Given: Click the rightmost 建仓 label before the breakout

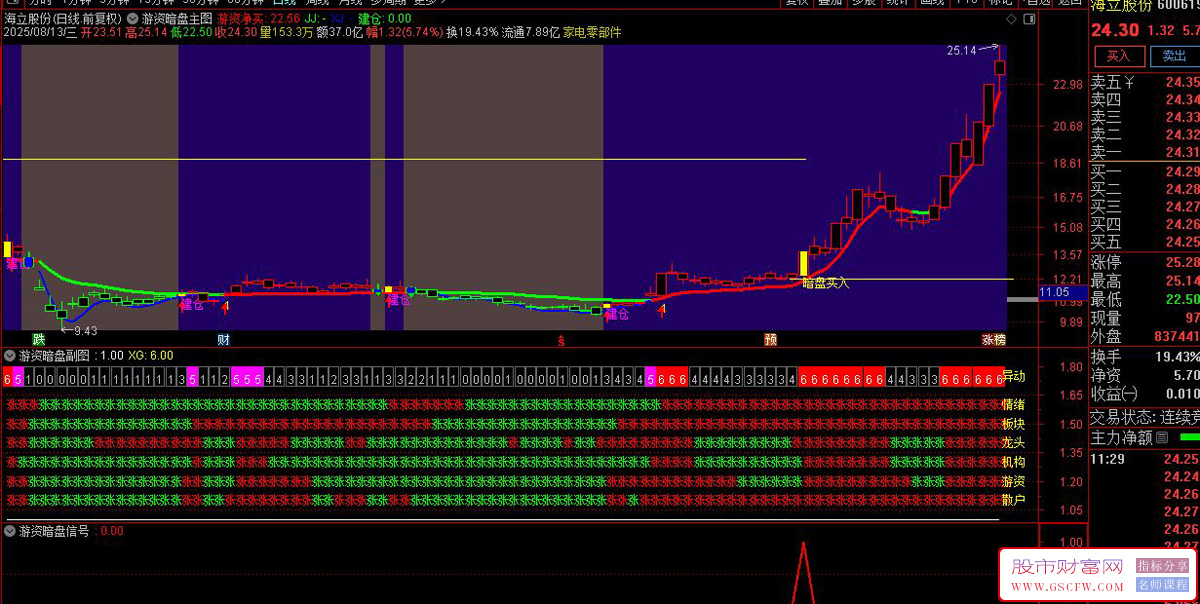Looking at the screenshot, I should pyautogui.click(x=617, y=313).
